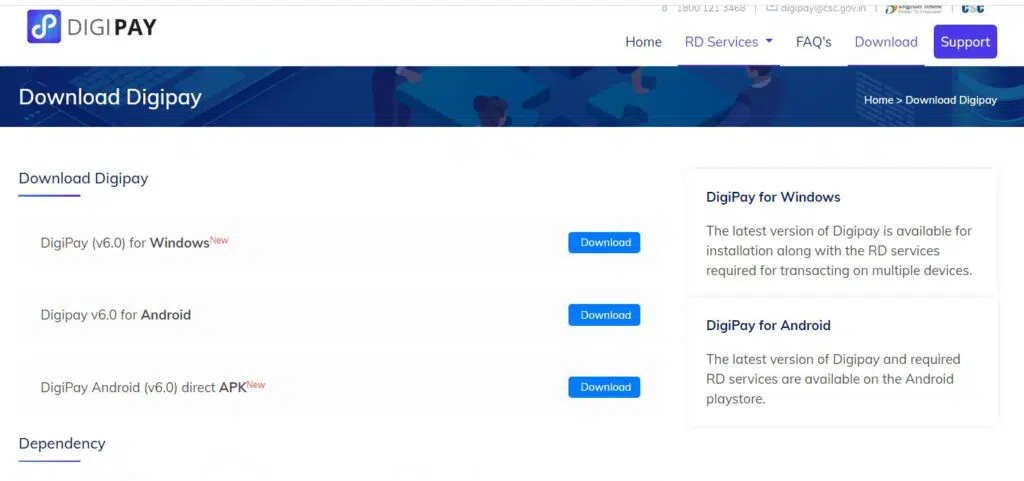The height and width of the screenshot is (481, 1024).
Task: Open the FAQ's page
Action: 814,42
